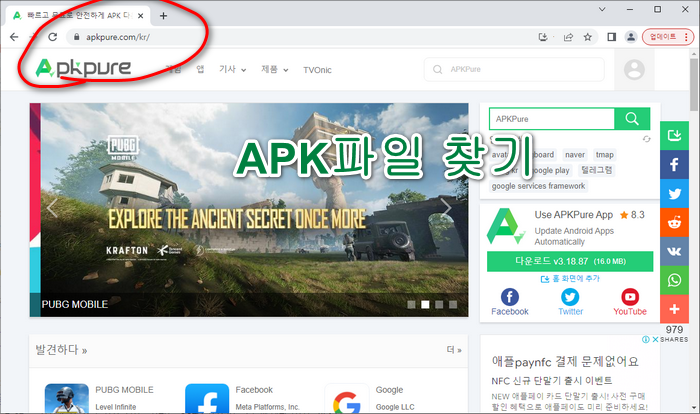Select the 텔레그램 search tag
Screen dimensions: 700x414
596,170
